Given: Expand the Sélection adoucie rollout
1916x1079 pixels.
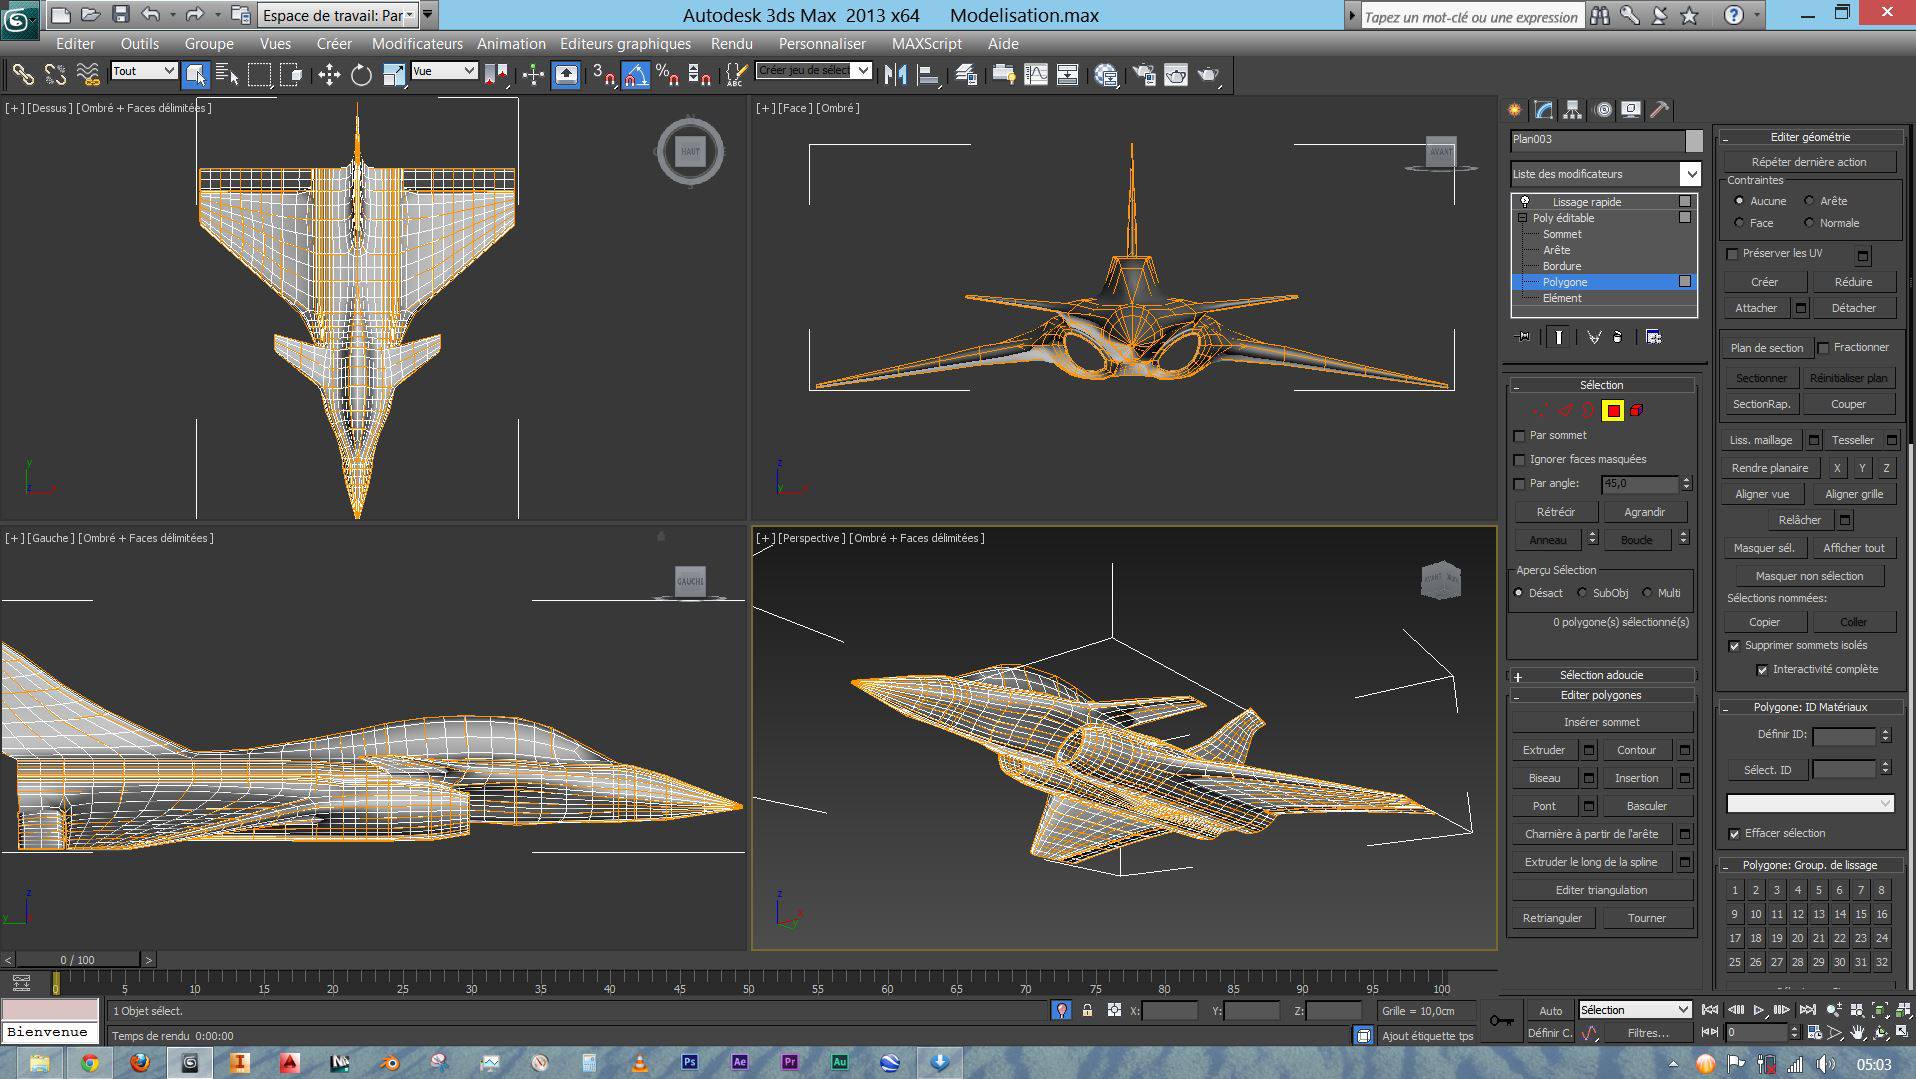Looking at the screenshot, I should click(1601, 675).
